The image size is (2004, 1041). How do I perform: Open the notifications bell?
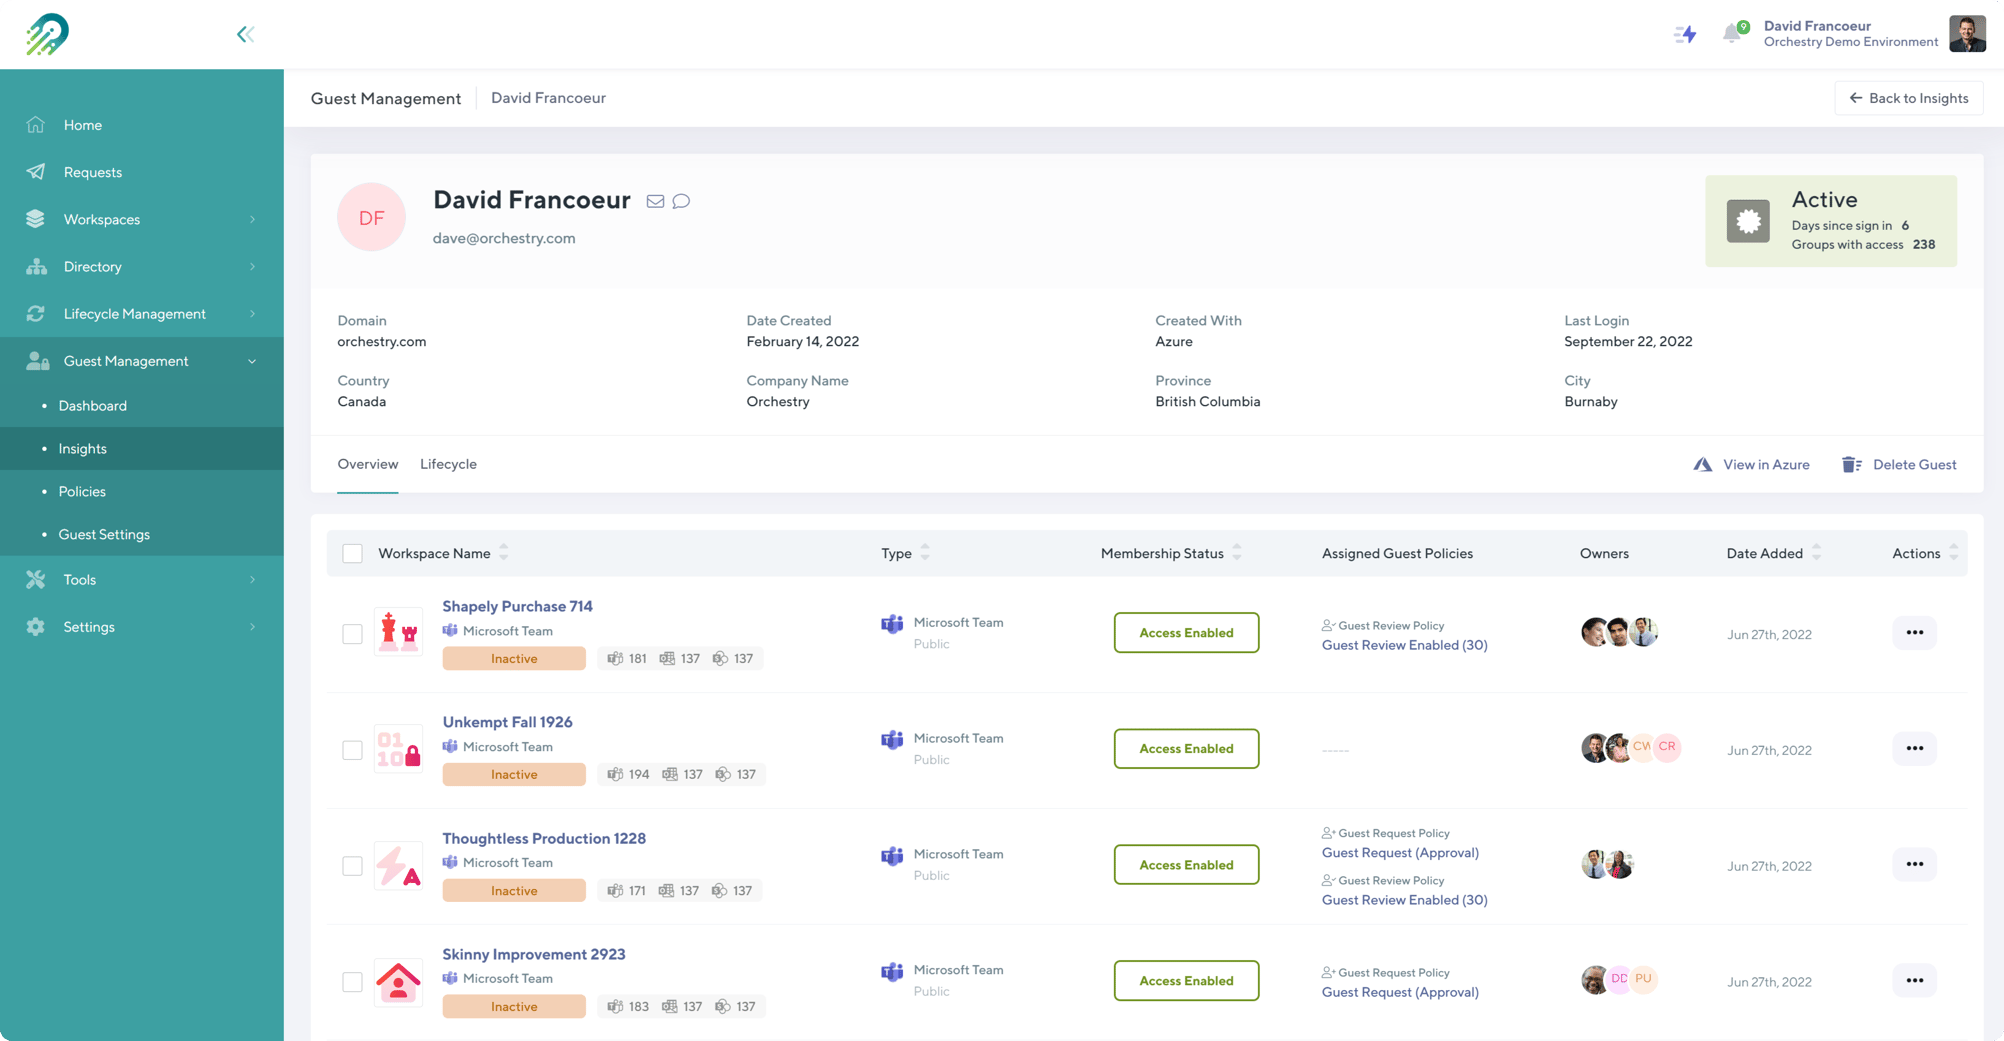[1733, 33]
